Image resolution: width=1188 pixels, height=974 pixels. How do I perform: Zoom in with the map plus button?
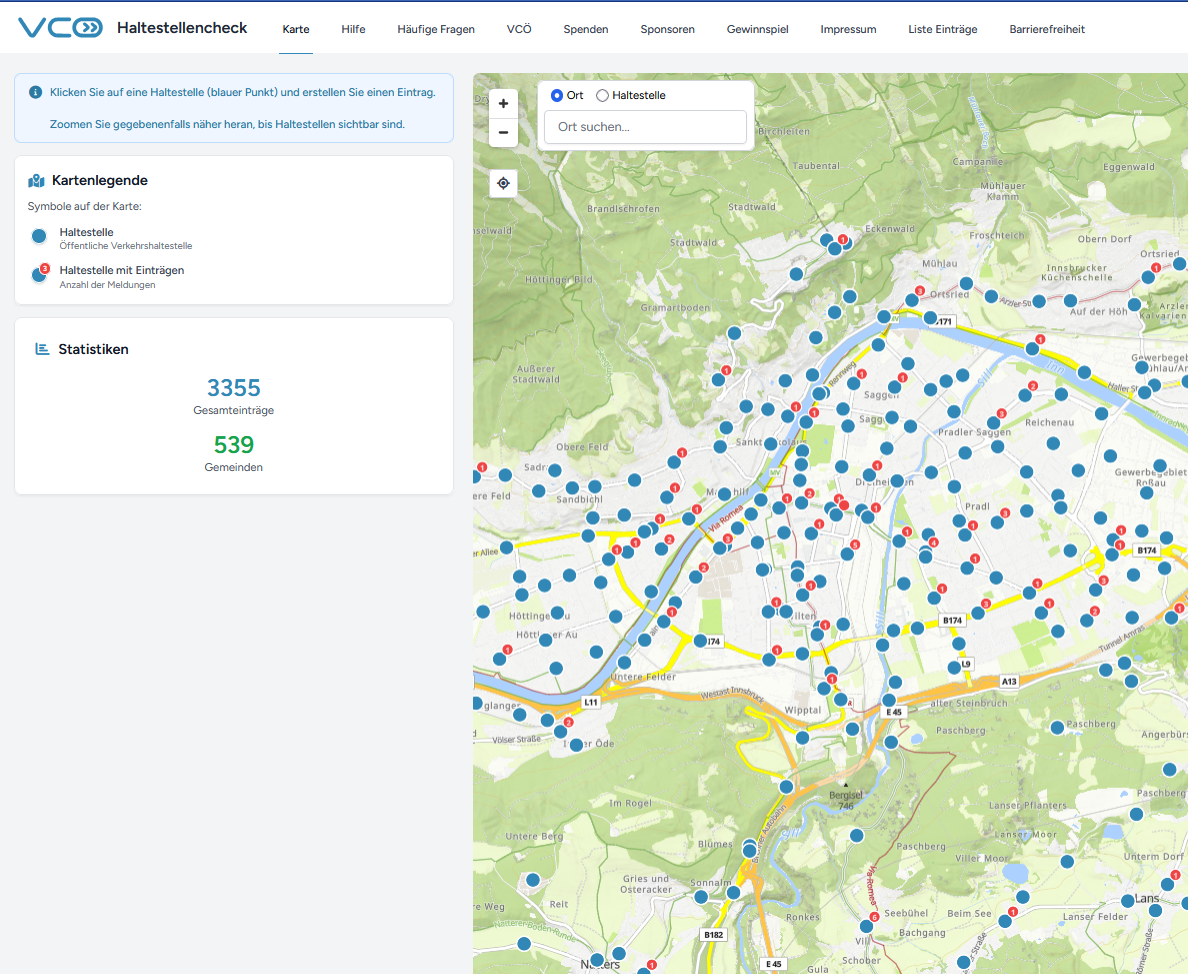pyautogui.click(x=503, y=103)
